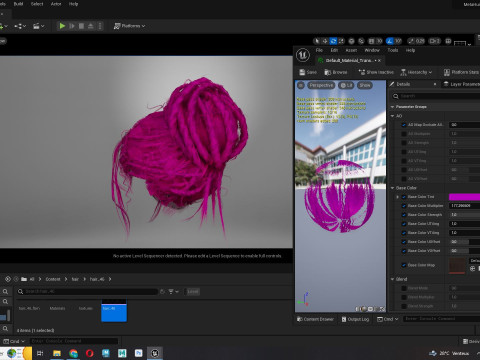Select the Layer Parameters tab
The image size is (480, 360).
462,84
